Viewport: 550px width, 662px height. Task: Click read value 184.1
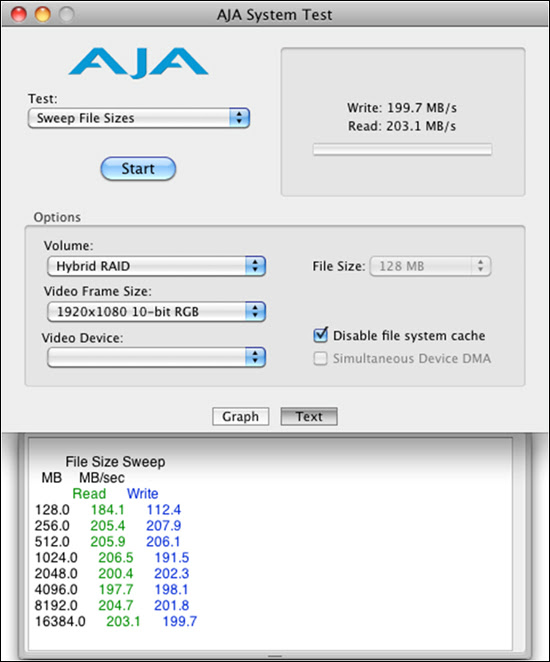[x=108, y=510]
